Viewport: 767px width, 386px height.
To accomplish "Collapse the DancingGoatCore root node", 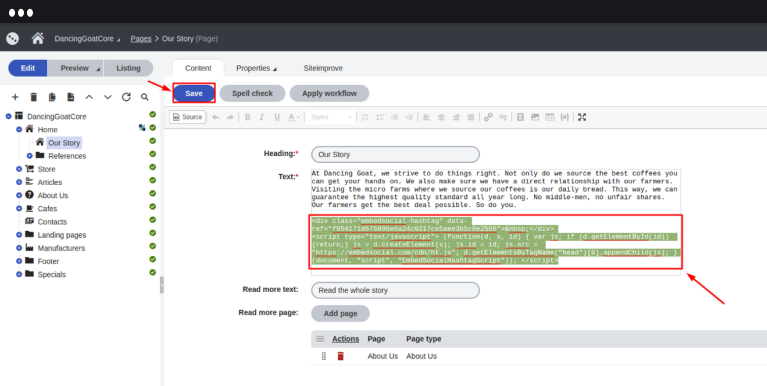I will [x=8, y=116].
